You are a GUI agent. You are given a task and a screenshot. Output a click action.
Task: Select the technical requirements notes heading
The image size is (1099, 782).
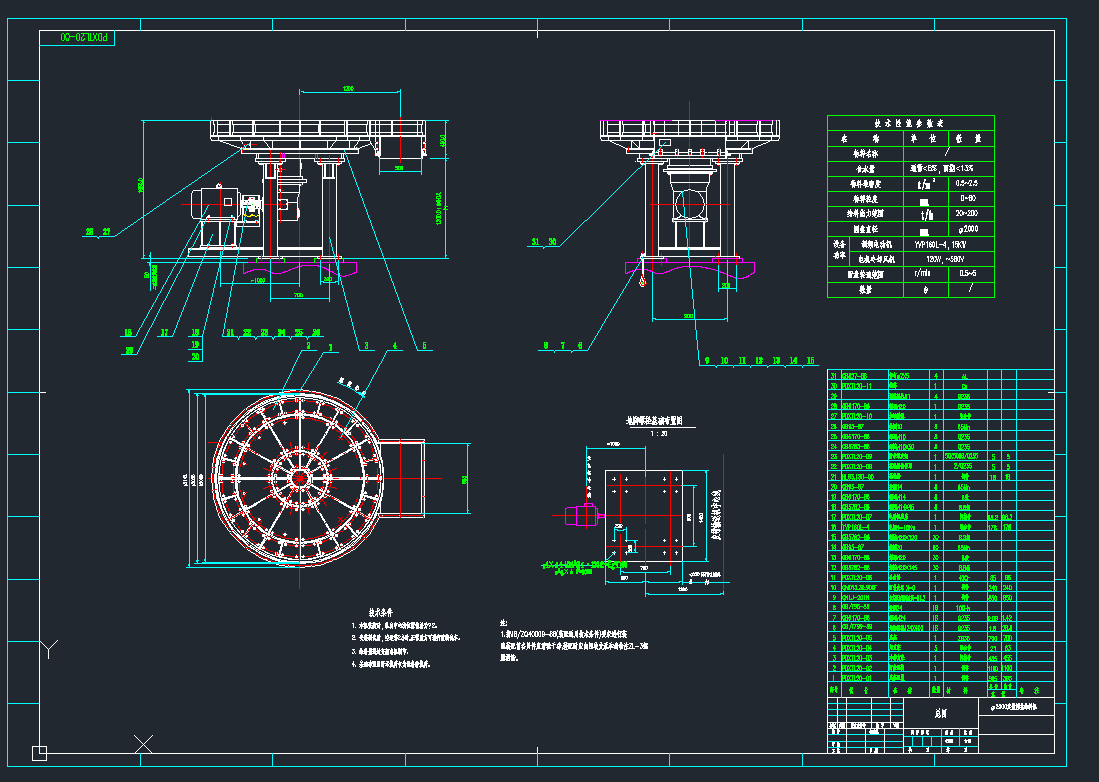(x=384, y=612)
